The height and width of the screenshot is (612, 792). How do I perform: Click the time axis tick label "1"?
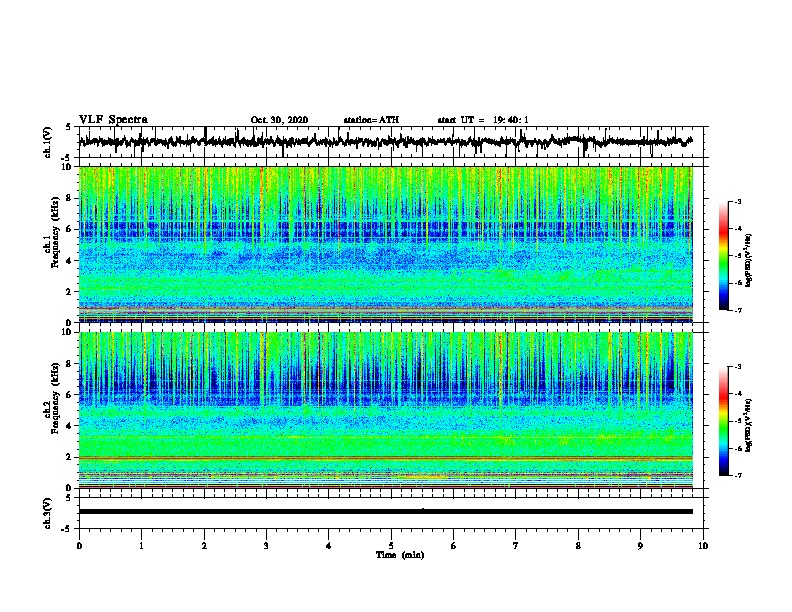coord(141,546)
